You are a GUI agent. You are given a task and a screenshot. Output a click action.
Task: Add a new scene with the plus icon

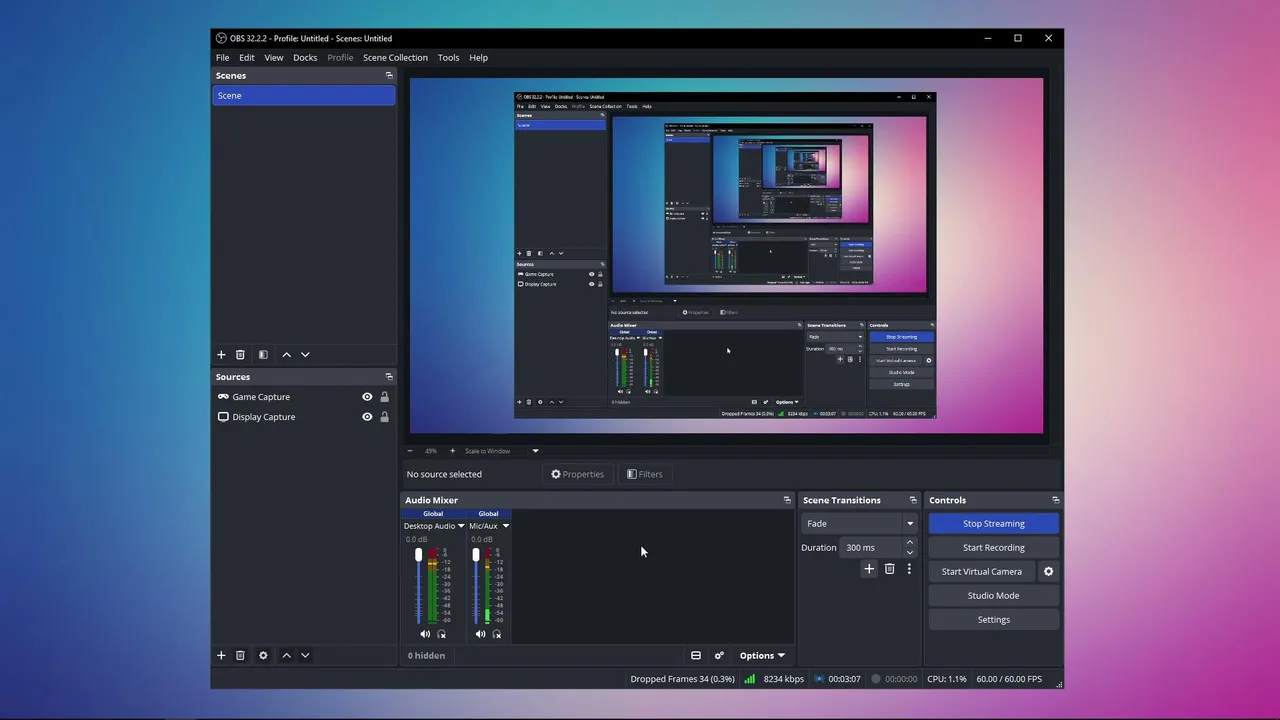[221, 354]
